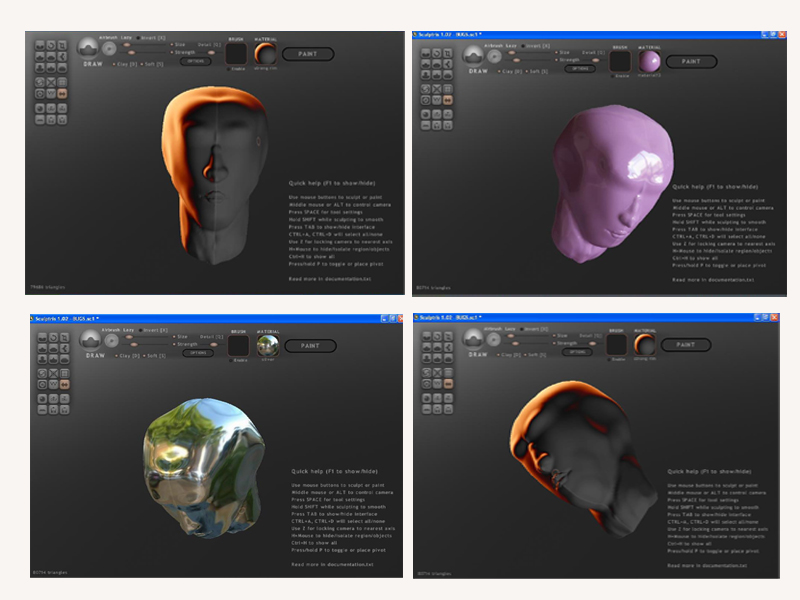Select the Inflate brush icon
The width and height of the screenshot is (800, 600).
click(50, 57)
